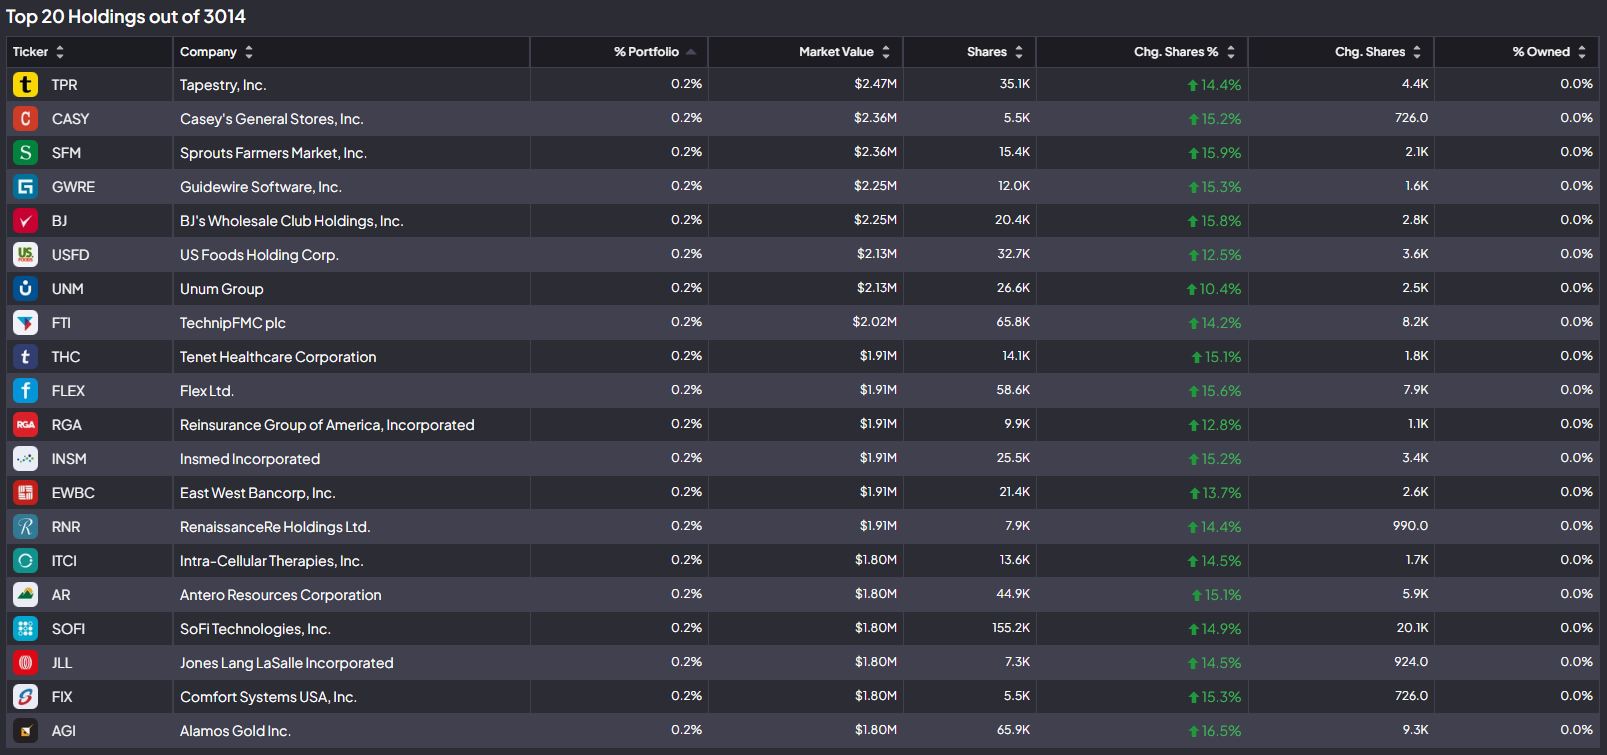Click the Antero Resources AR logo icon
This screenshot has height=755, width=1607.
25,595
